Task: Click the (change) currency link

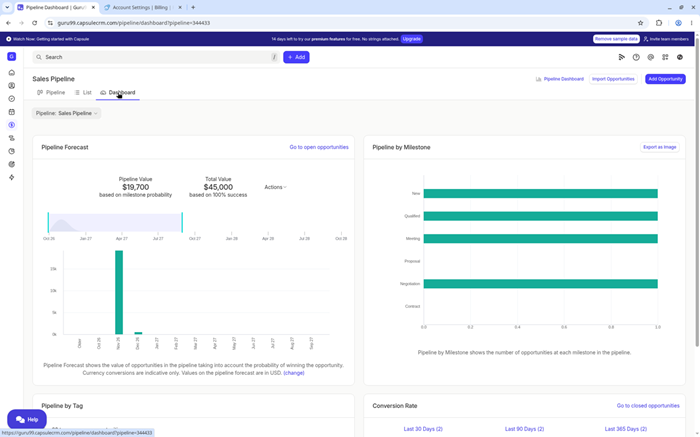Action: click(294, 373)
